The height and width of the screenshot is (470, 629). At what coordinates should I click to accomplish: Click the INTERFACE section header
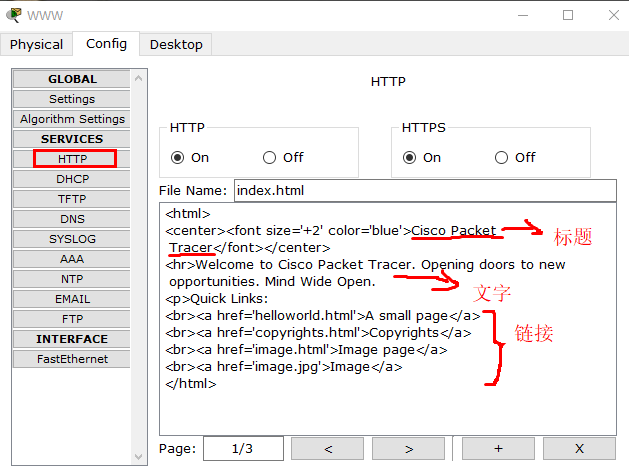click(x=72, y=339)
